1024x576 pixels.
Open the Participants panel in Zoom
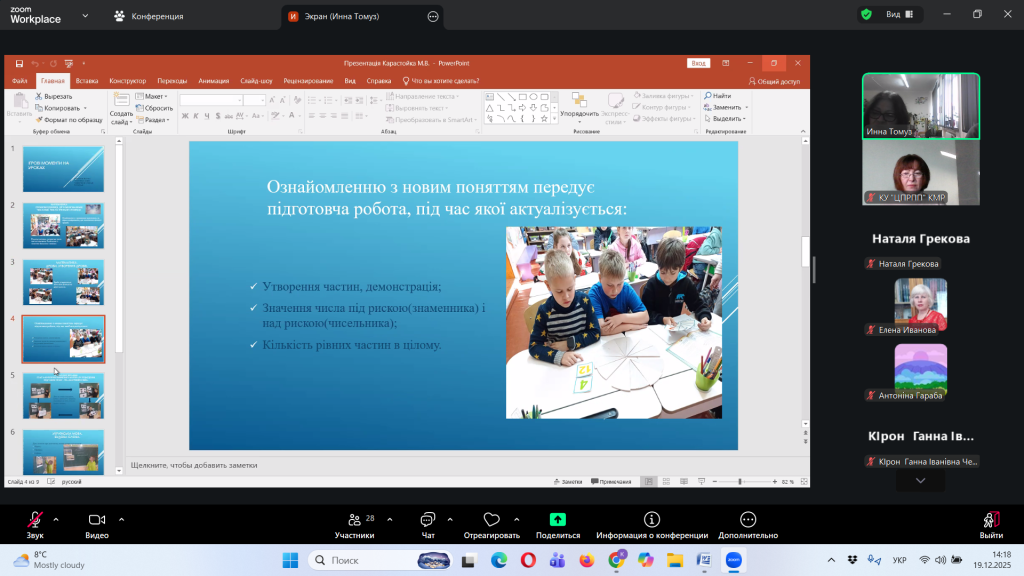353,520
